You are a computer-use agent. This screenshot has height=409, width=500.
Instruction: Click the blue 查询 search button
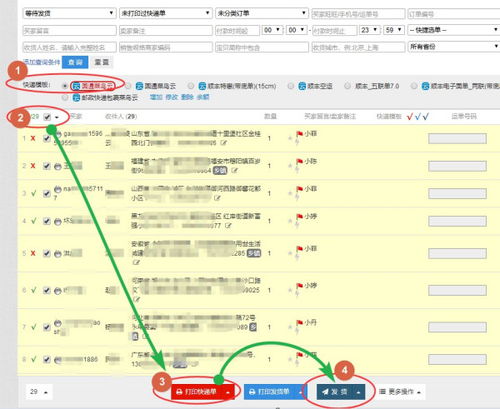pyautogui.click(x=75, y=62)
